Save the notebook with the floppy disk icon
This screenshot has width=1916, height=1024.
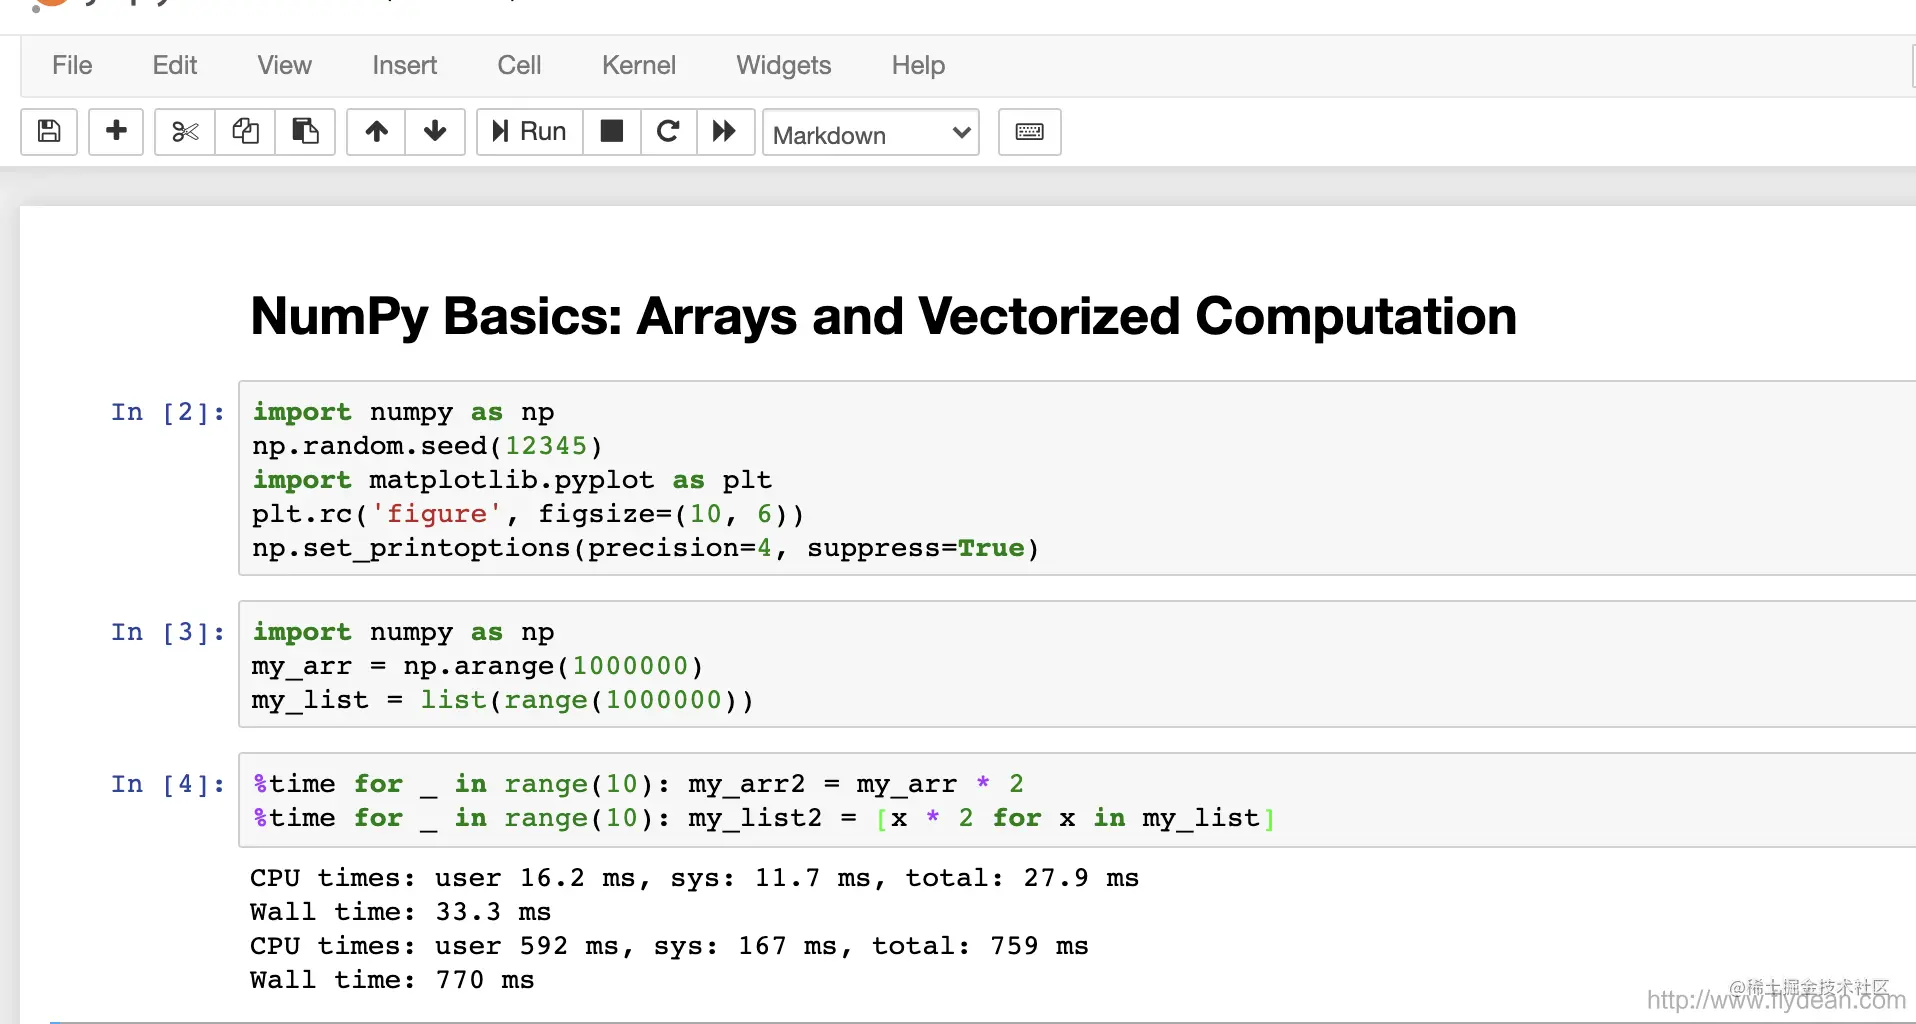[x=49, y=132]
